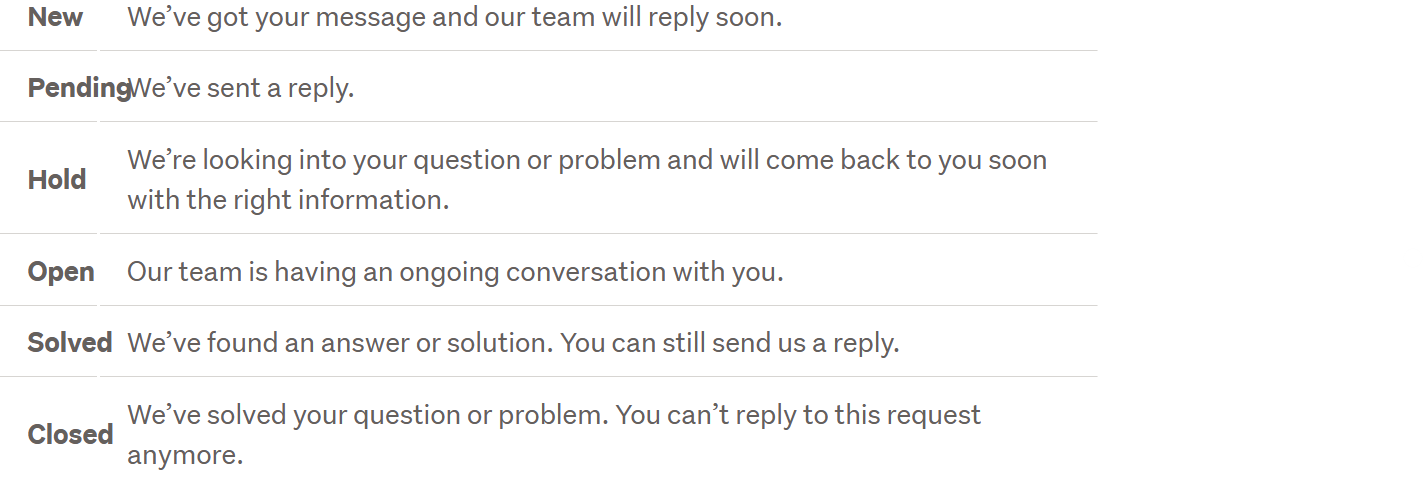Click the line "with the right information."
Screen dimensions: 1423x481
[288, 200]
